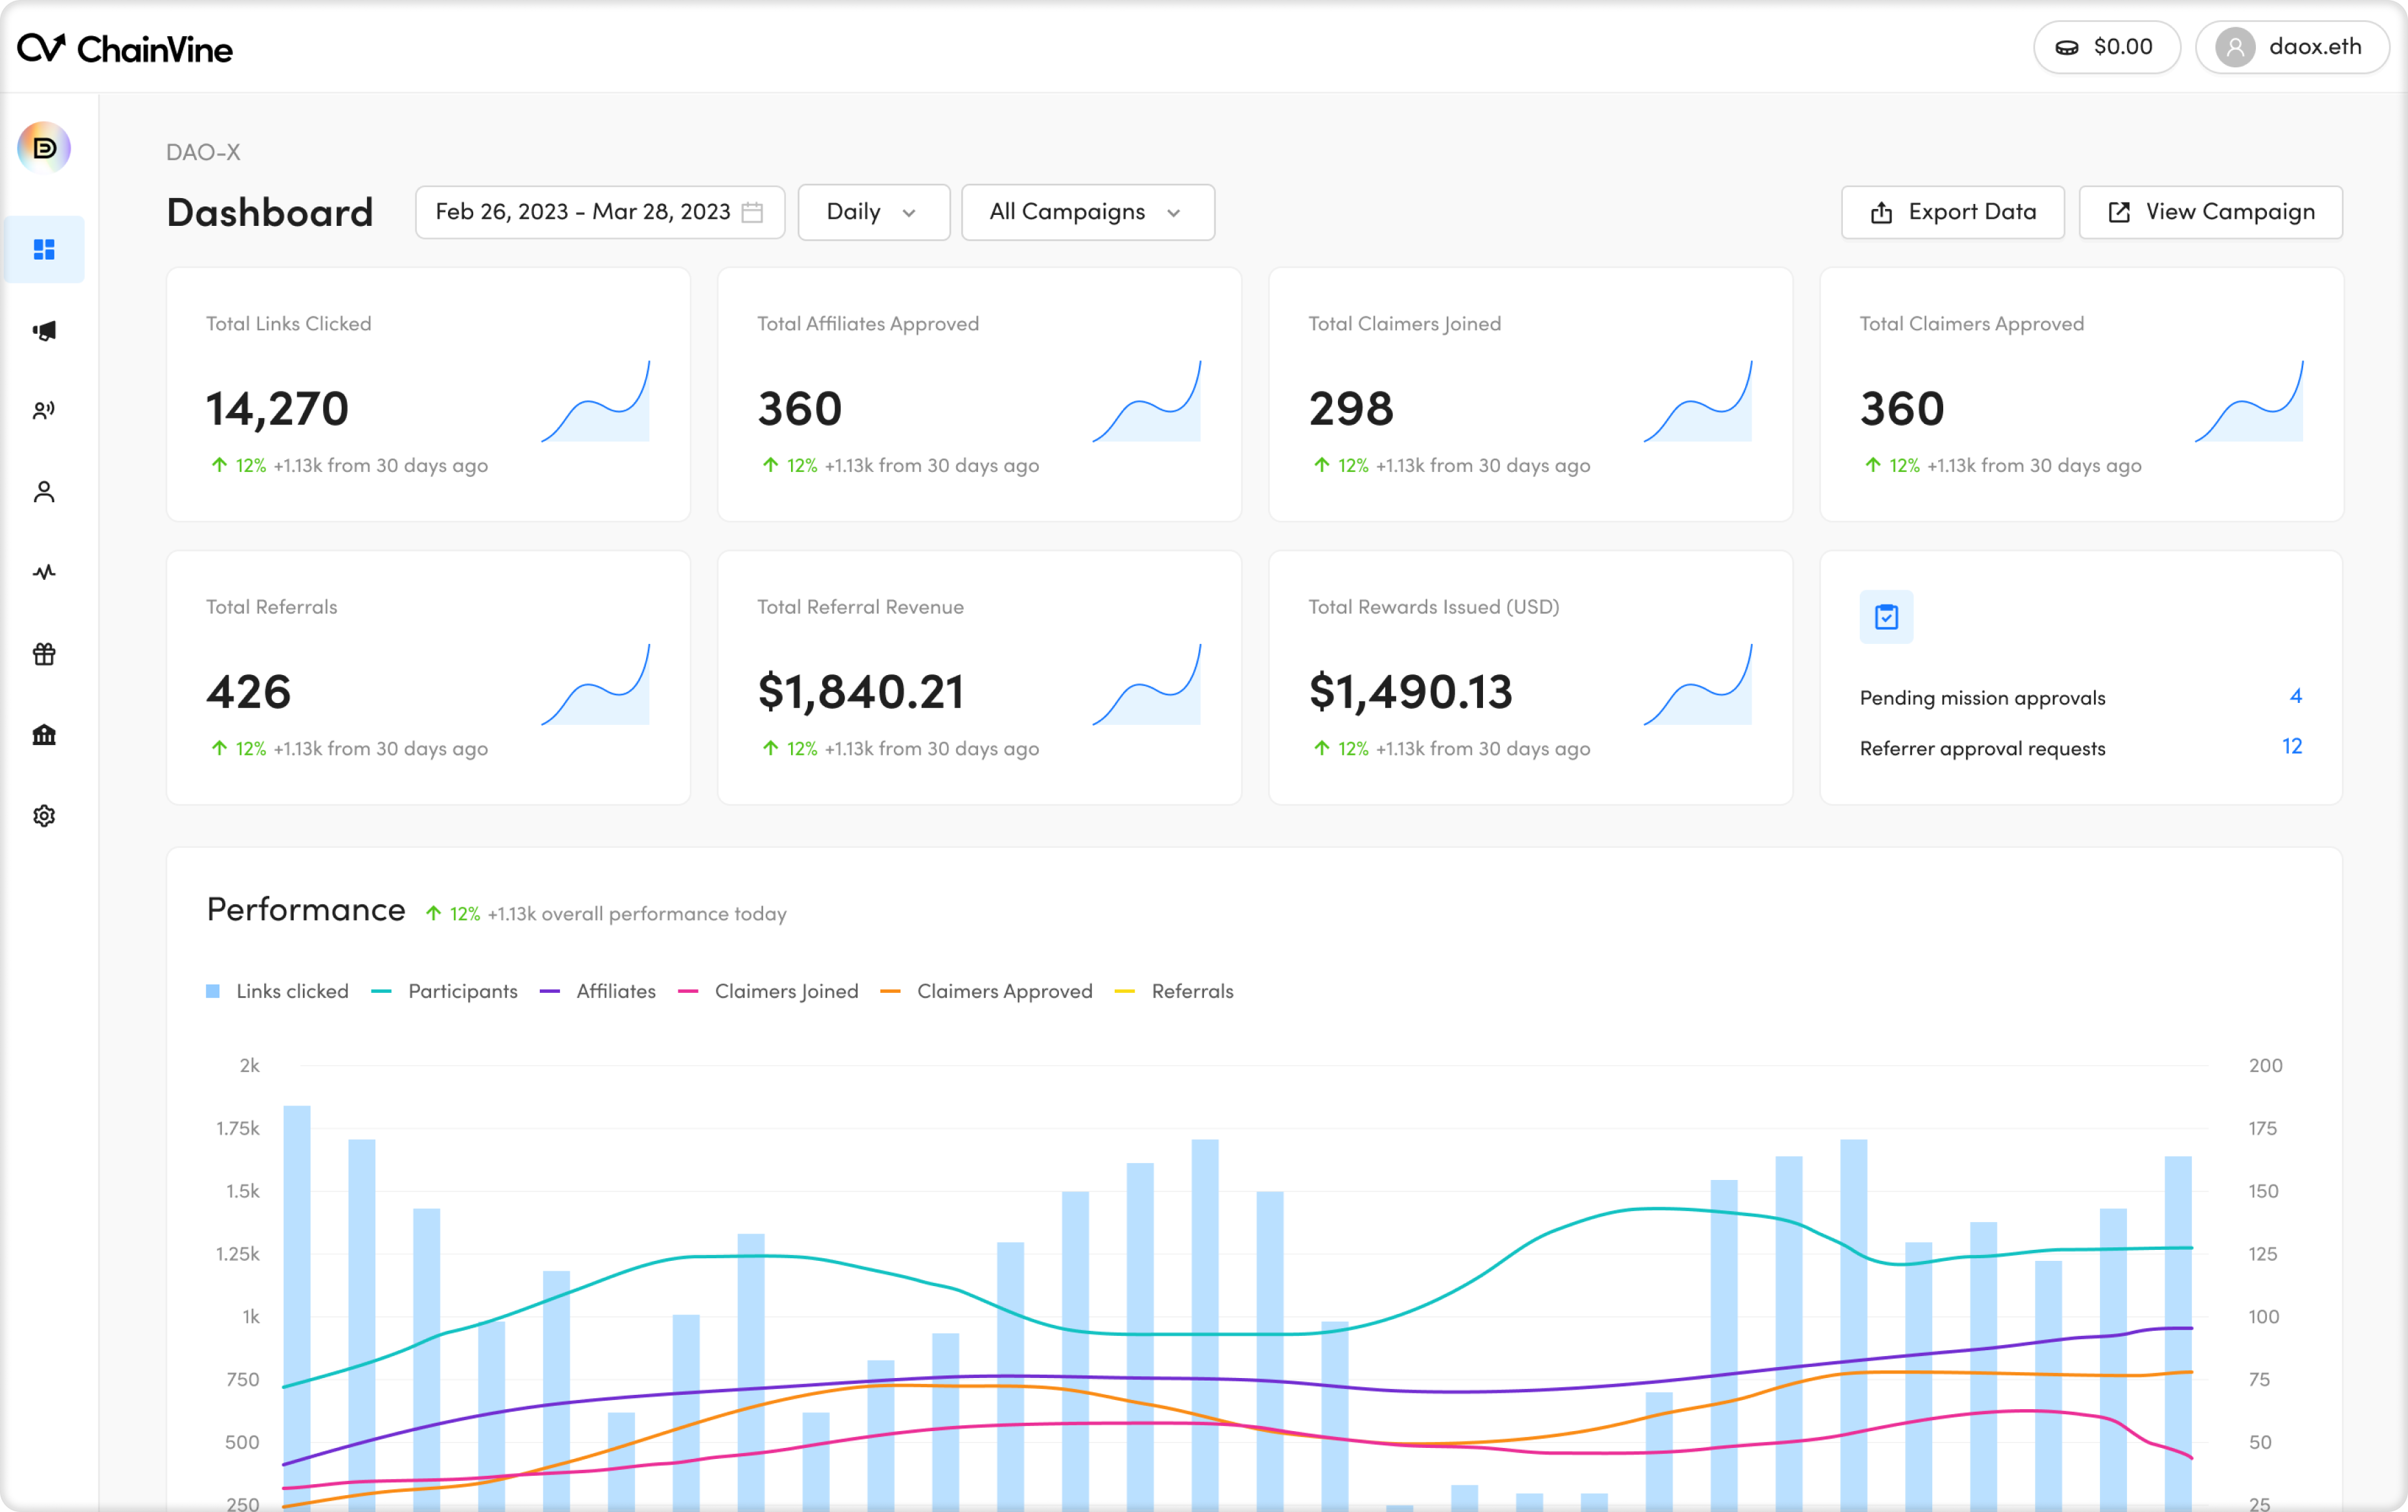Expand the Daily interval dropdown
The image size is (2408, 1512).
pos(873,212)
